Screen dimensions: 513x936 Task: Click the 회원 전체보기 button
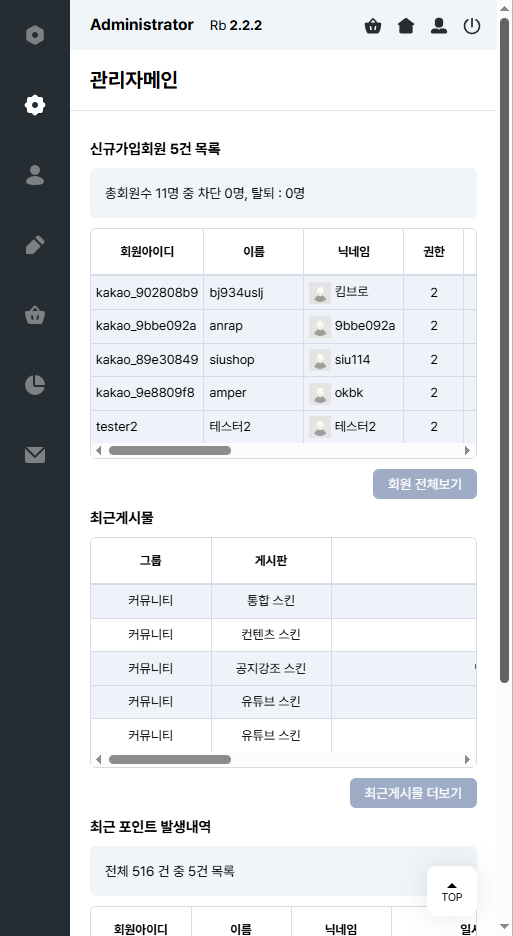425,484
